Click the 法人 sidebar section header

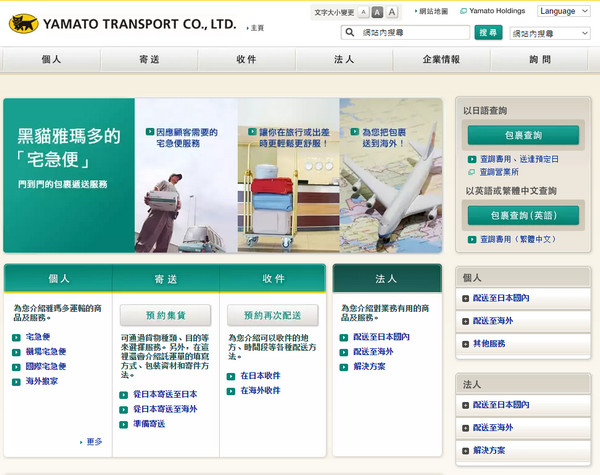pyautogui.click(x=523, y=384)
